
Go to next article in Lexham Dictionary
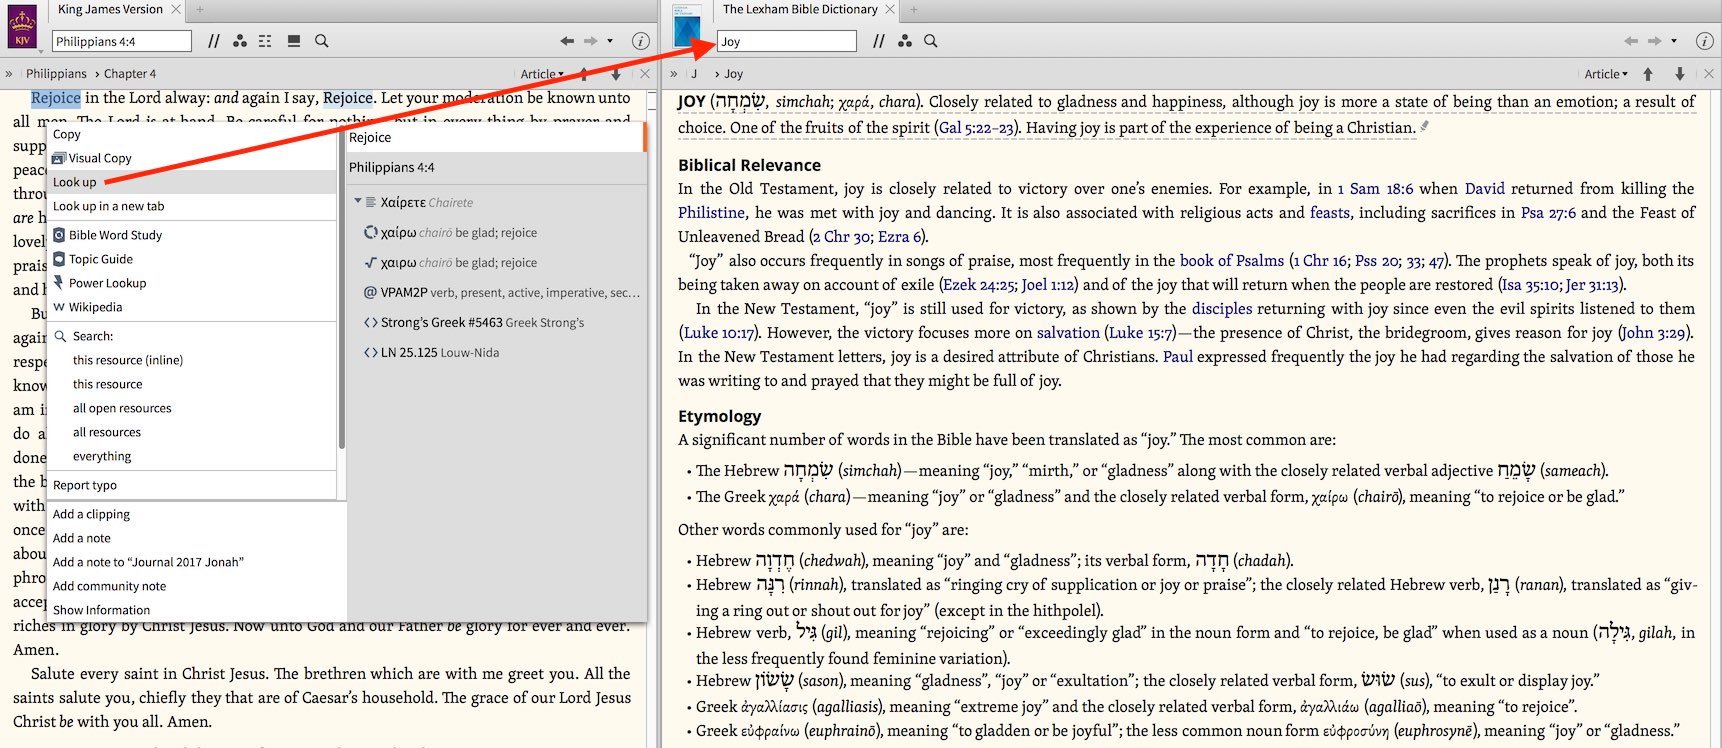tap(1680, 74)
